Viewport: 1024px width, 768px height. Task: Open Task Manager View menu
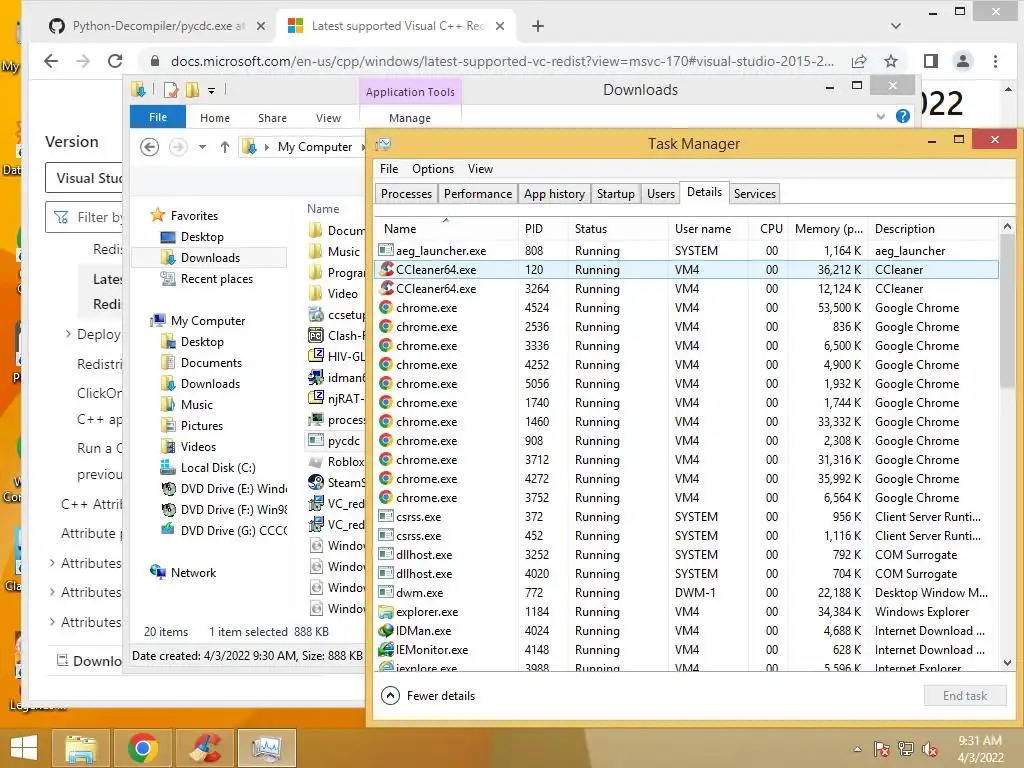pyautogui.click(x=480, y=168)
